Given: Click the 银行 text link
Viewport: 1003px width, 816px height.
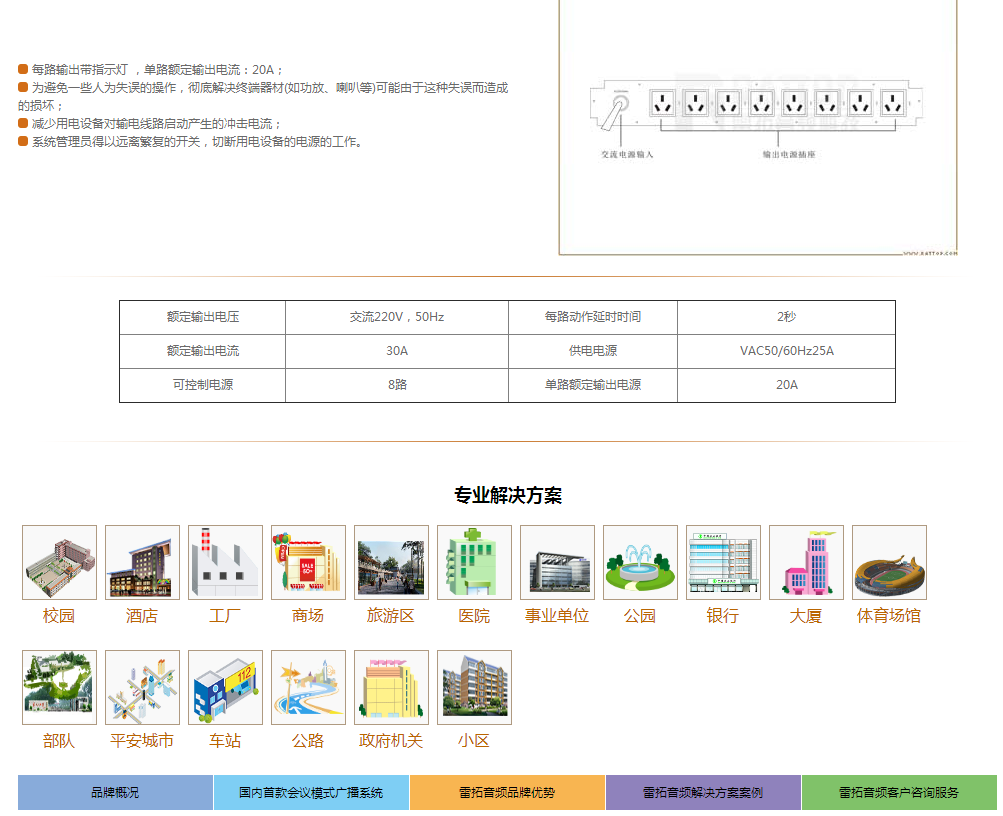Looking at the screenshot, I should [x=722, y=616].
